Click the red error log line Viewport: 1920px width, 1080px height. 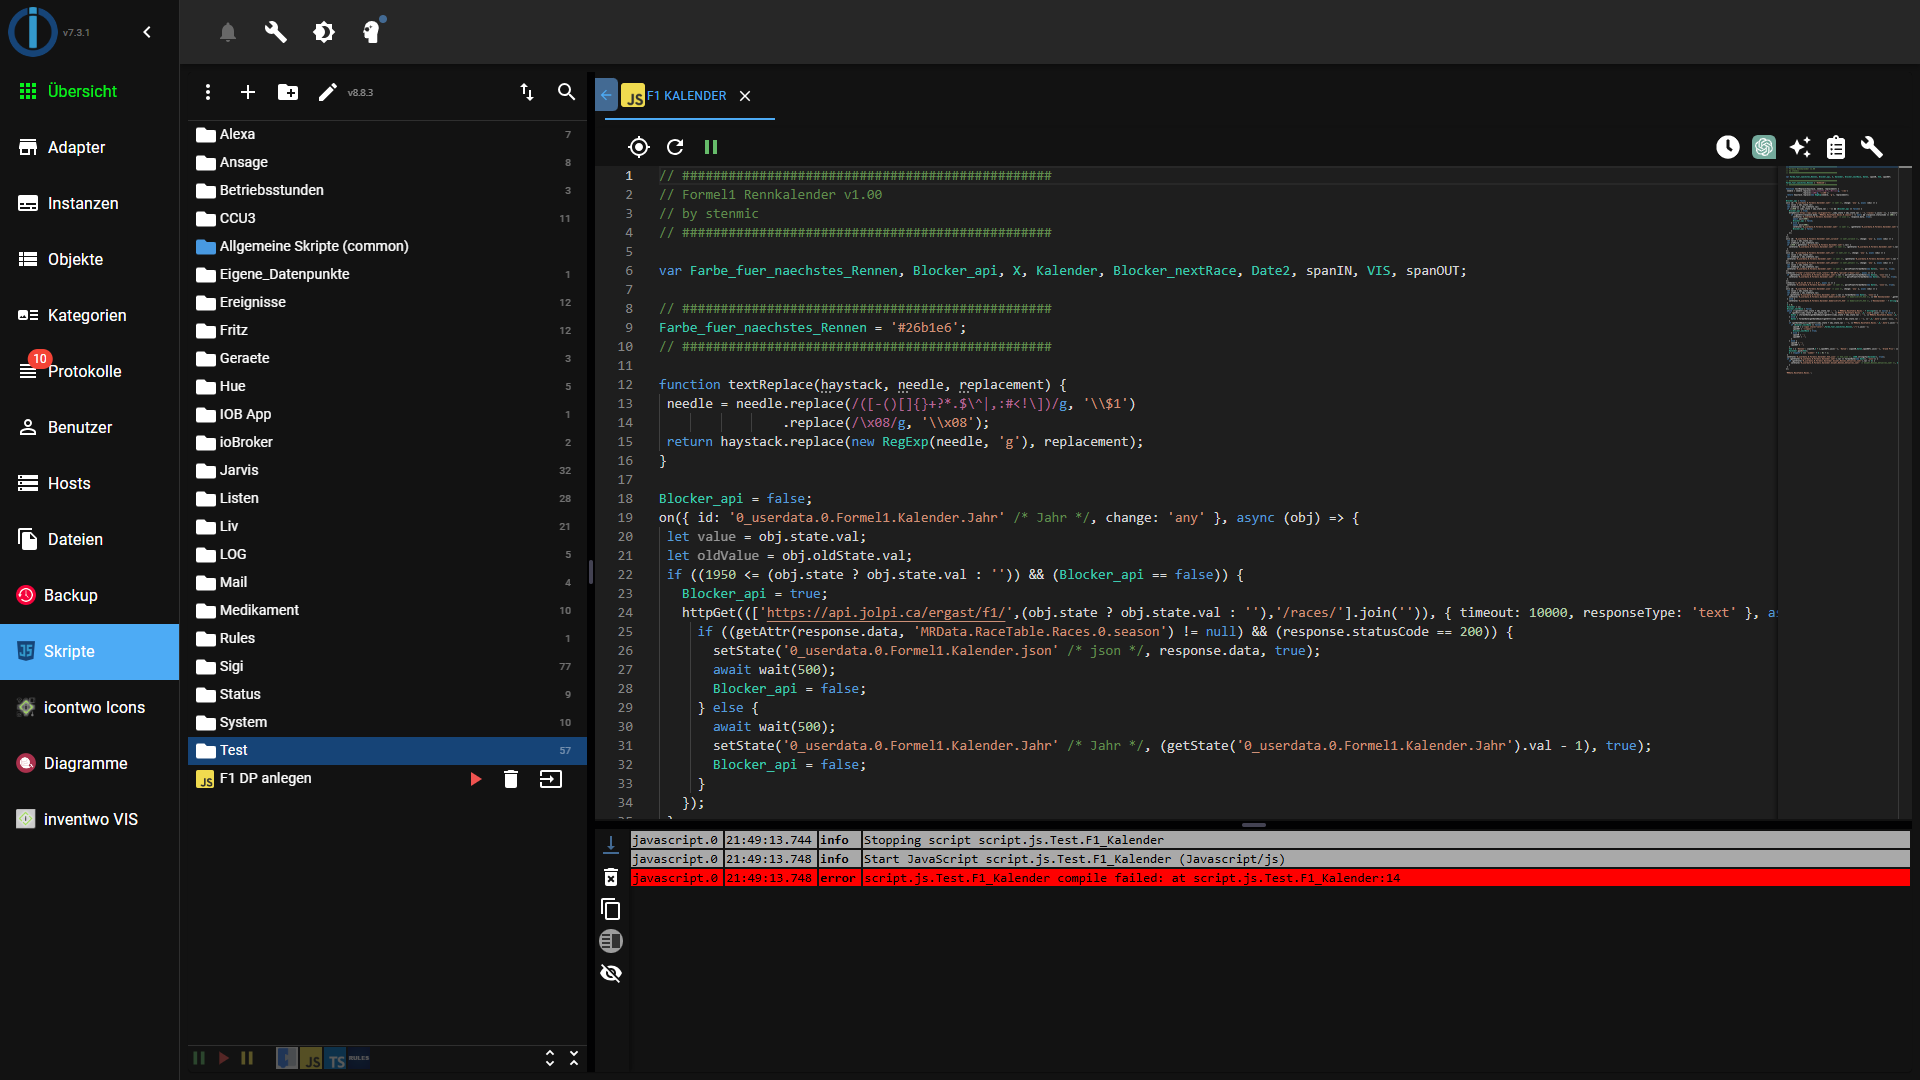1270,878
